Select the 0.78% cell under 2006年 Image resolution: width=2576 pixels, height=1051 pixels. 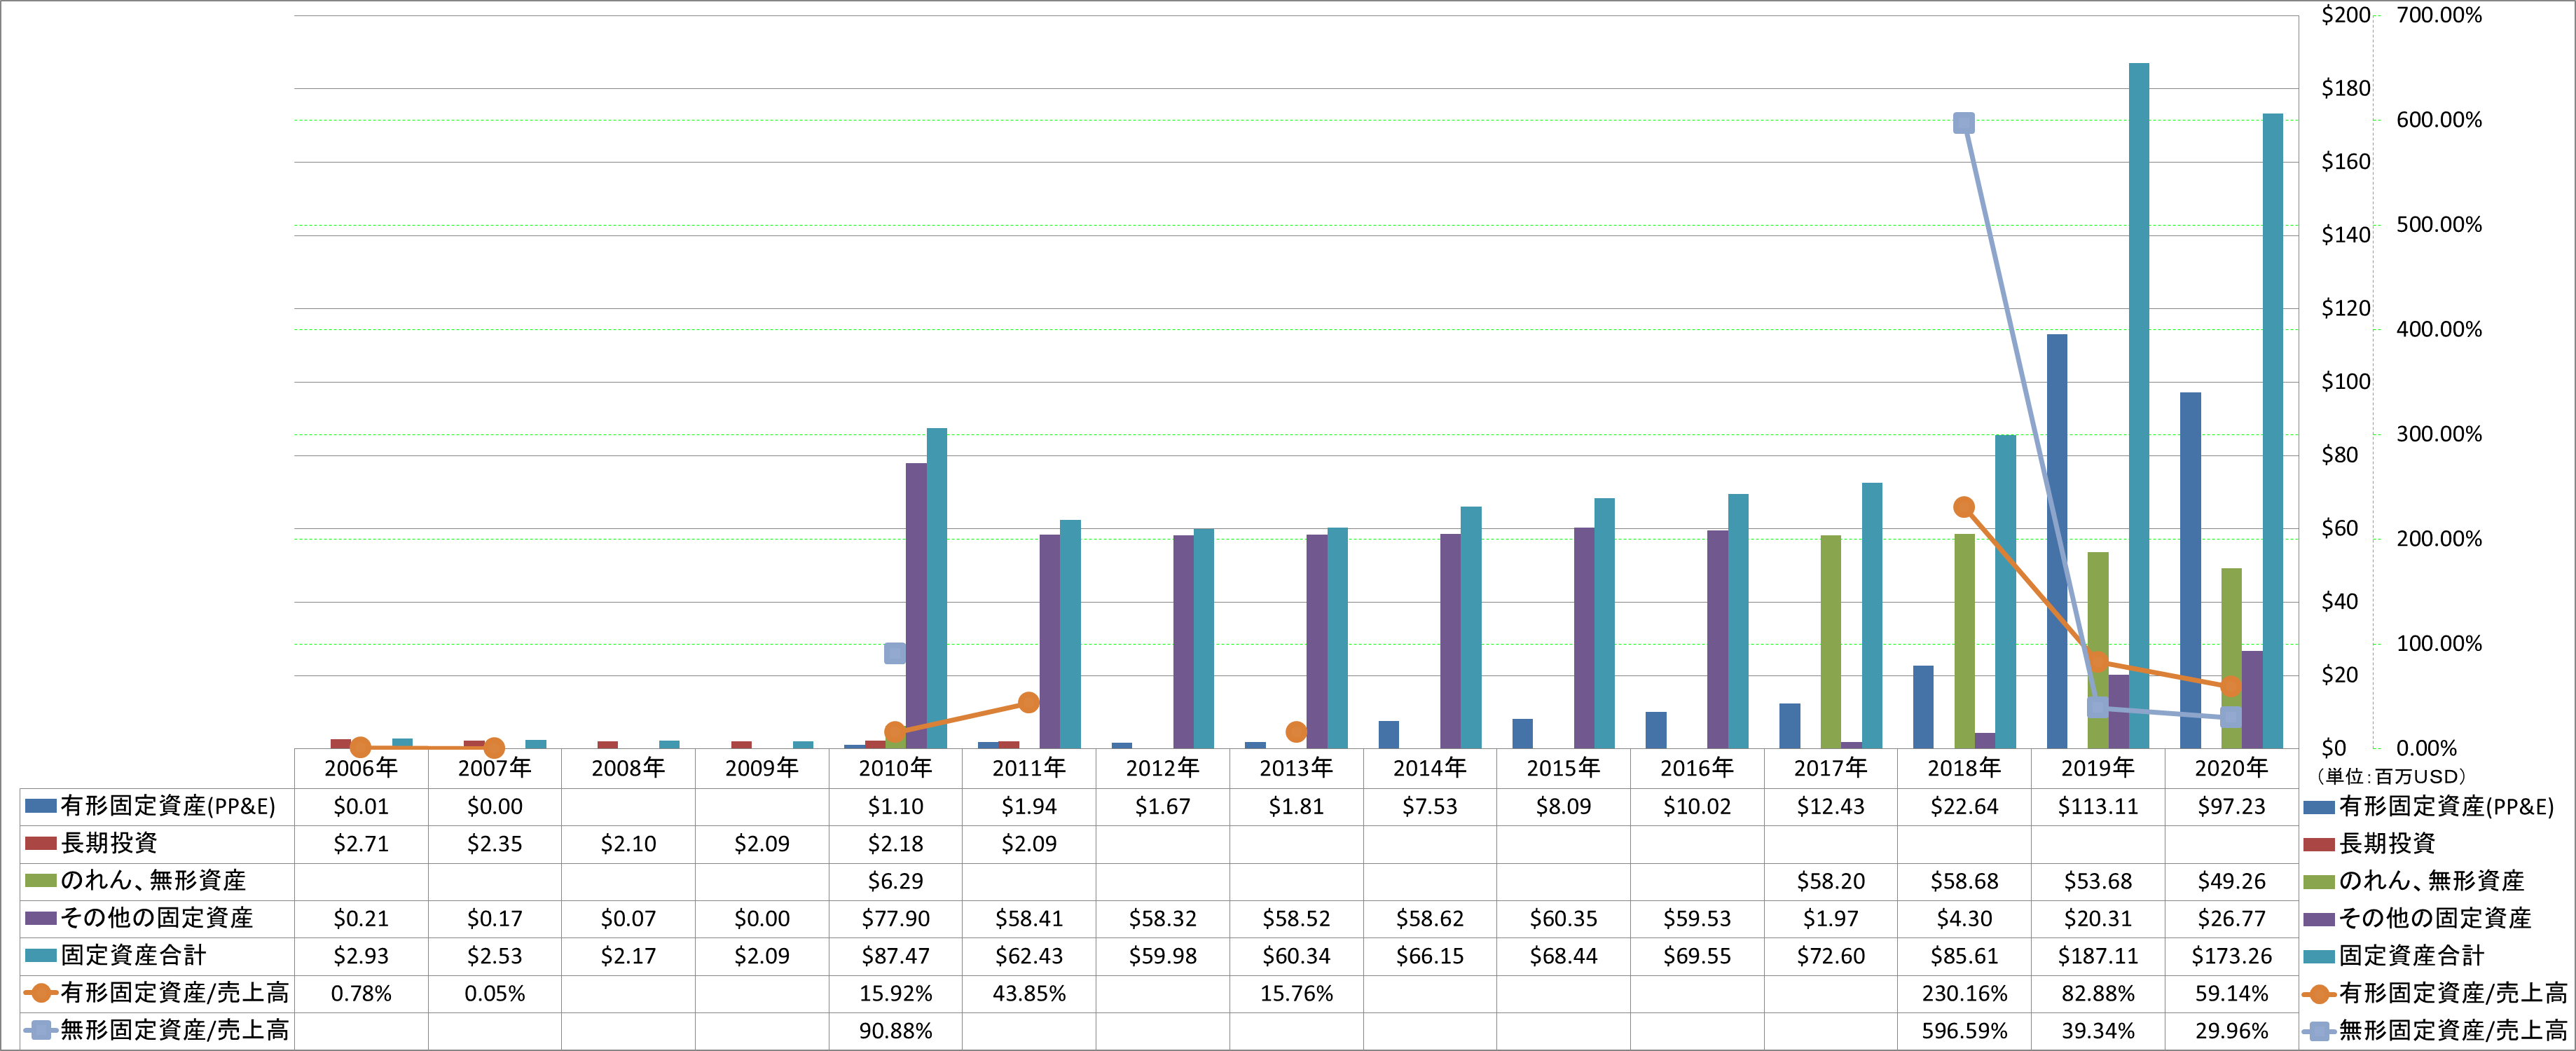pyautogui.click(x=361, y=994)
